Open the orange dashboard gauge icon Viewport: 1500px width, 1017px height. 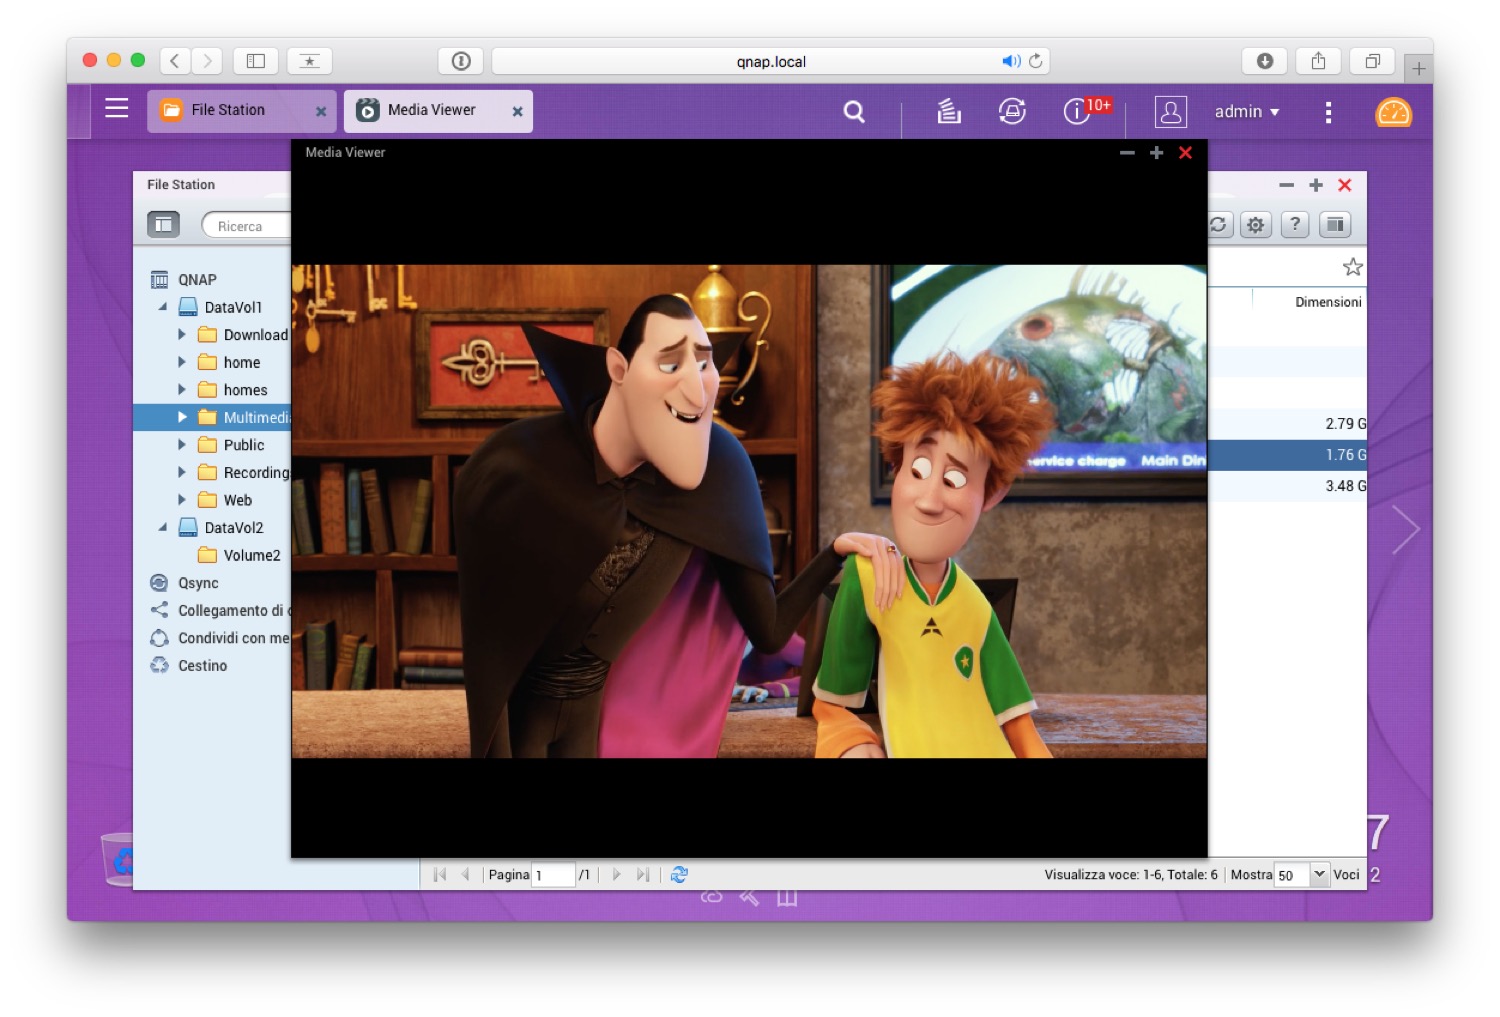point(1393,112)
